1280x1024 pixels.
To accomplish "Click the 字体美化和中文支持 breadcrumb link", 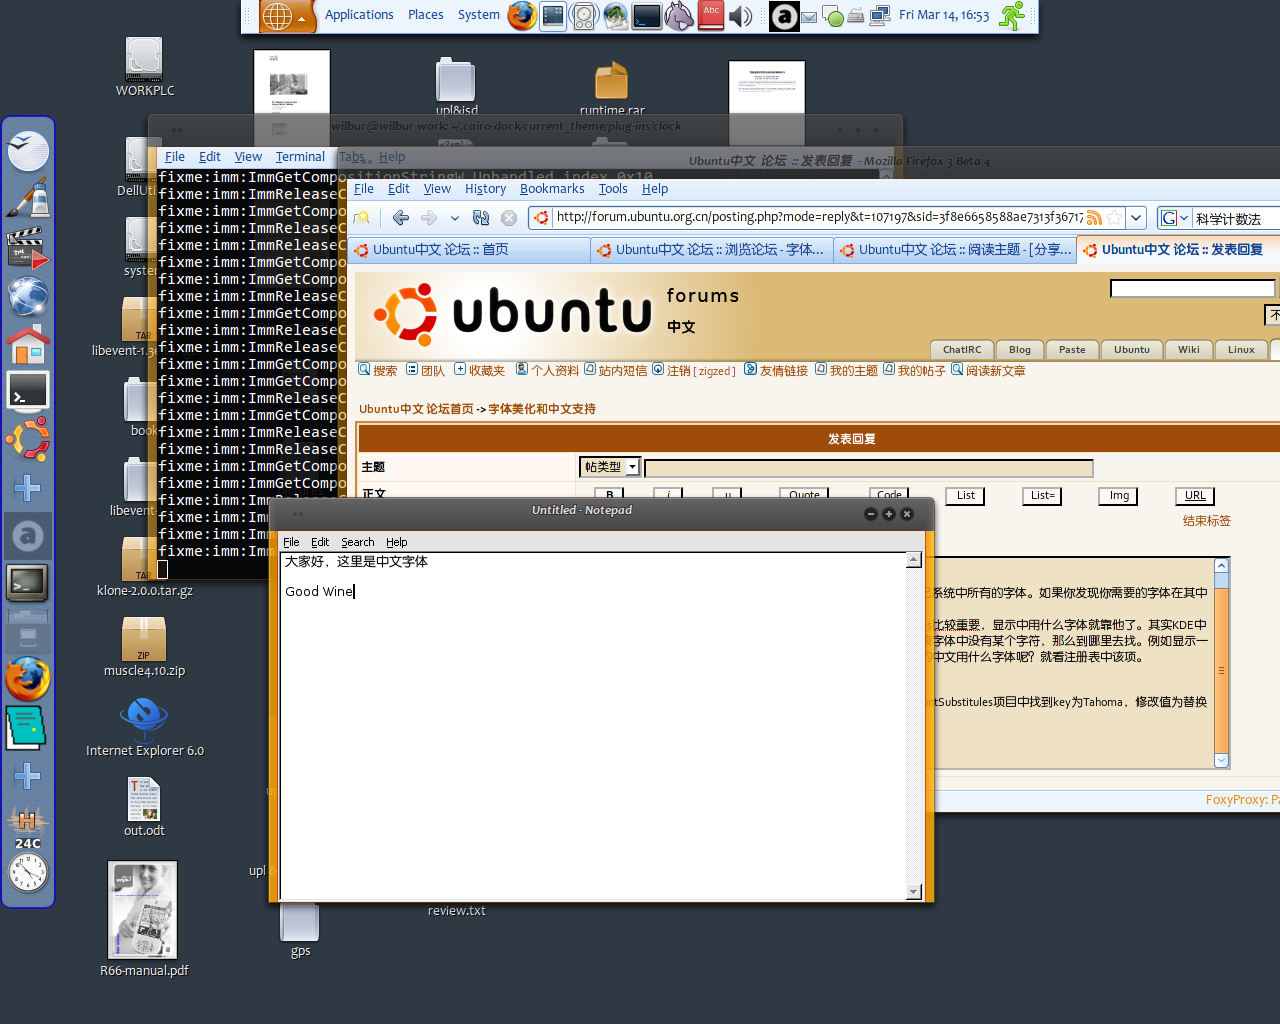I will tap(542, 409).
